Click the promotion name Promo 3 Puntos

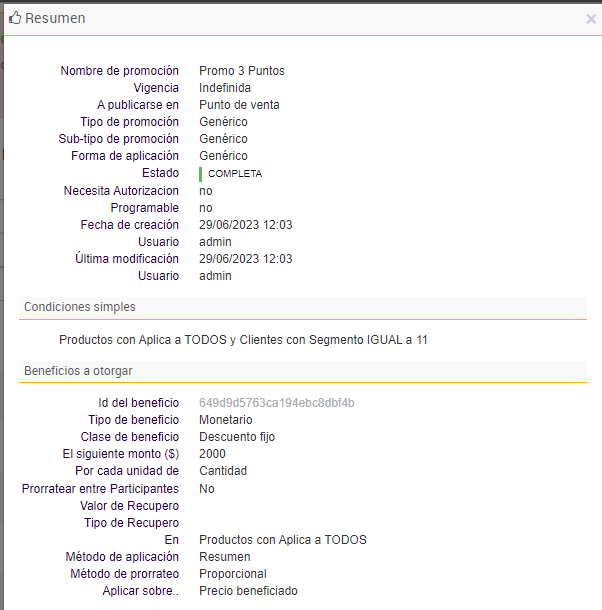pos(242,71)
